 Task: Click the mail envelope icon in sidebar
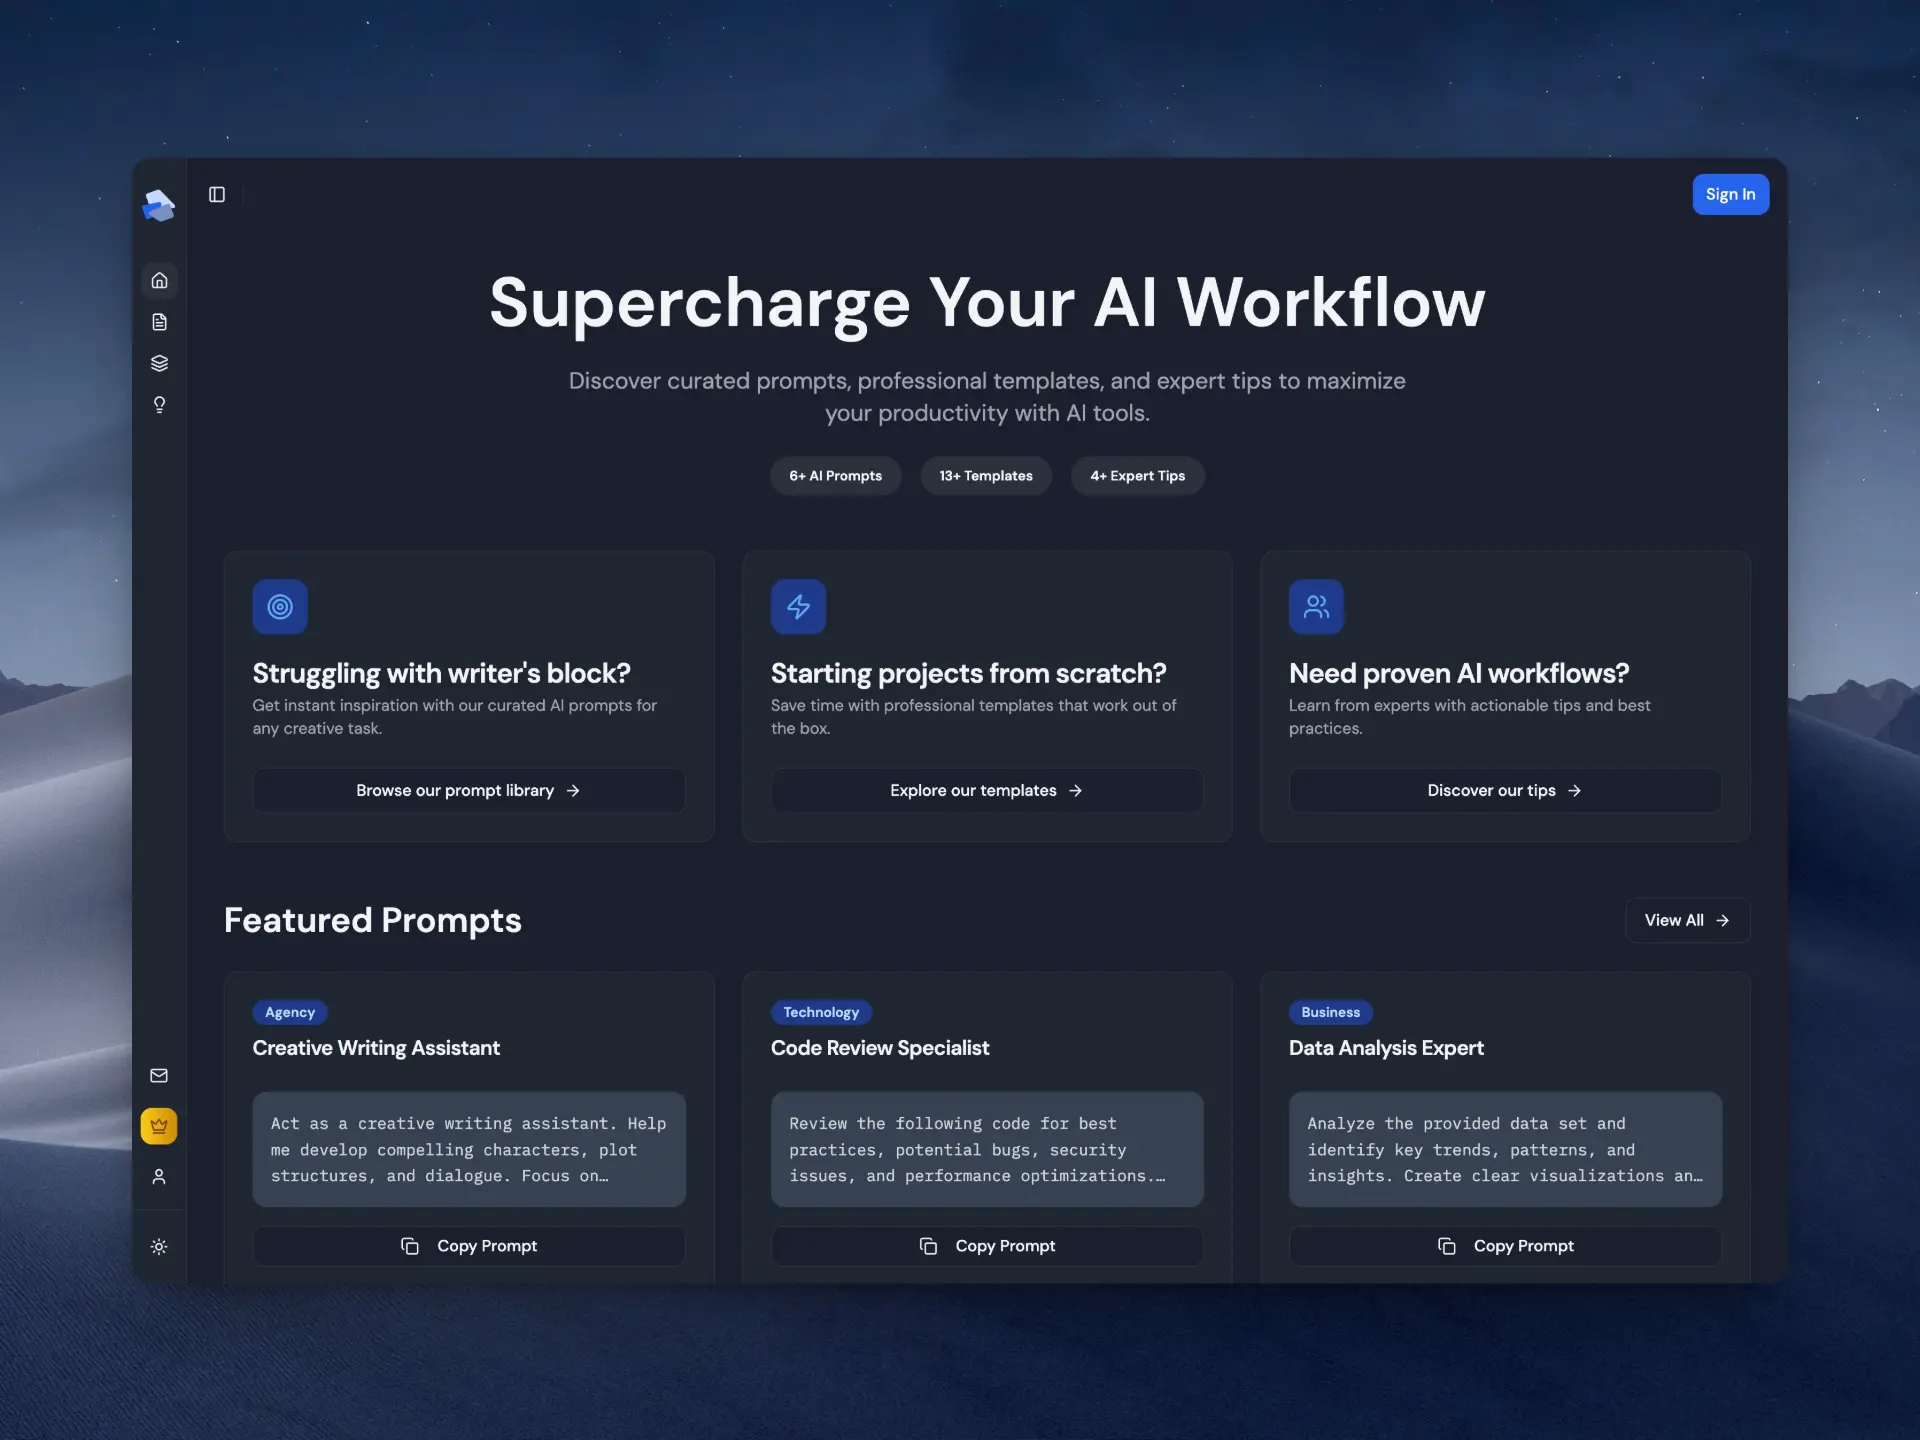click(159, 1076)
